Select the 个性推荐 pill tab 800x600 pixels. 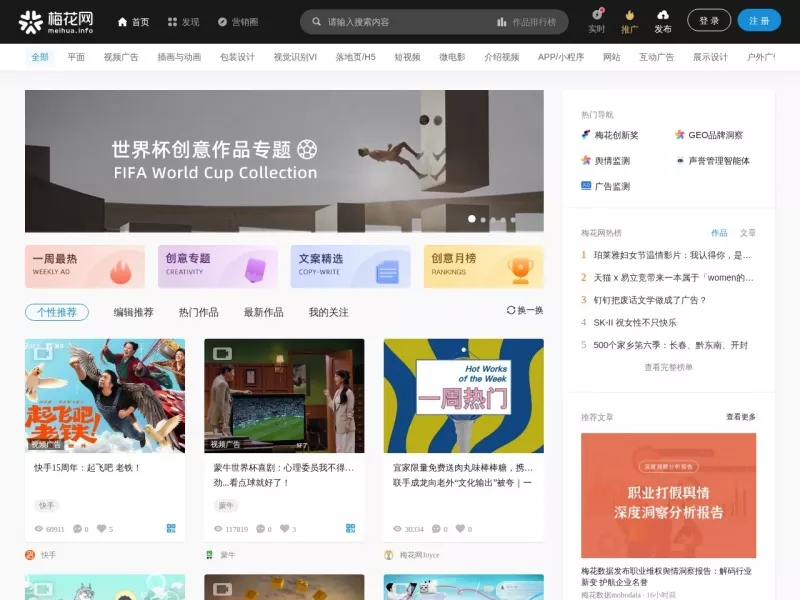click(57, 312)
